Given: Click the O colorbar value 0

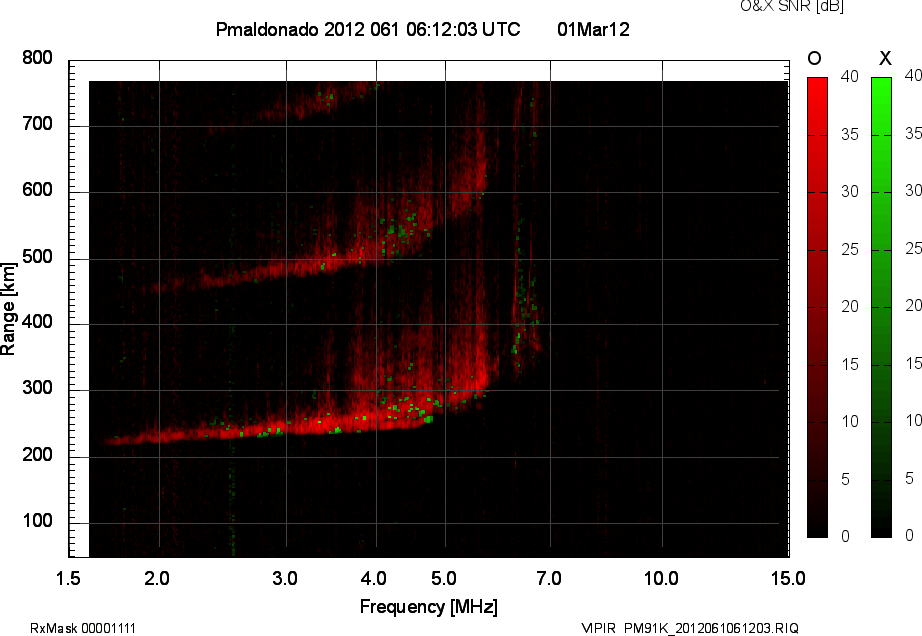Looking at the screenshot, I should (x=845, y=536).
